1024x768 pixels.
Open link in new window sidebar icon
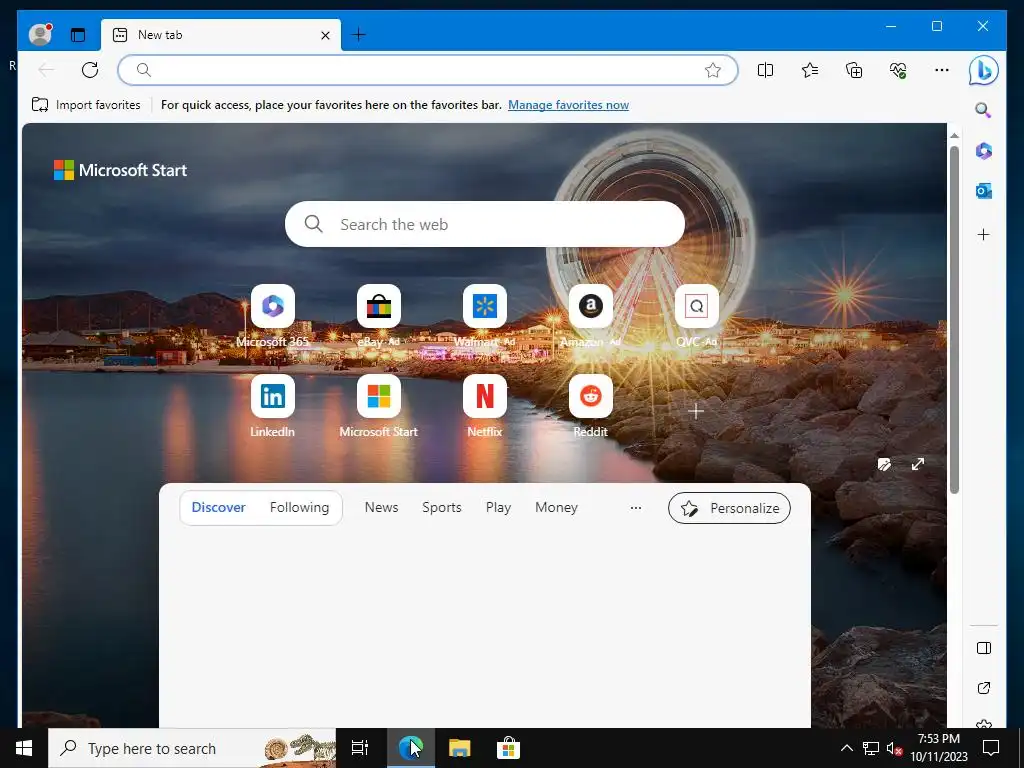pos(984,688)
